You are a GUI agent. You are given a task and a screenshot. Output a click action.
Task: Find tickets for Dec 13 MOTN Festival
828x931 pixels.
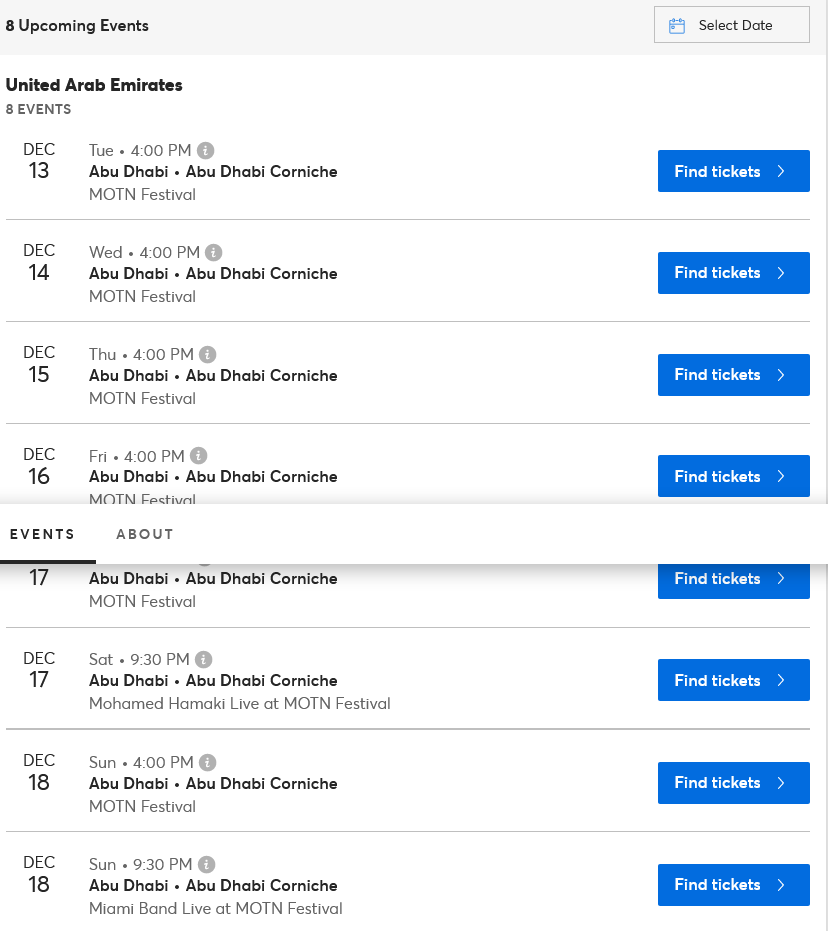tap(734, 171)
